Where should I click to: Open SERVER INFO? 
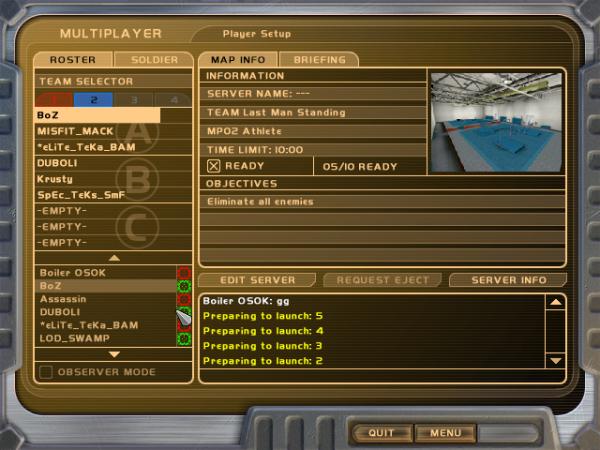click(x=509, y=280)
